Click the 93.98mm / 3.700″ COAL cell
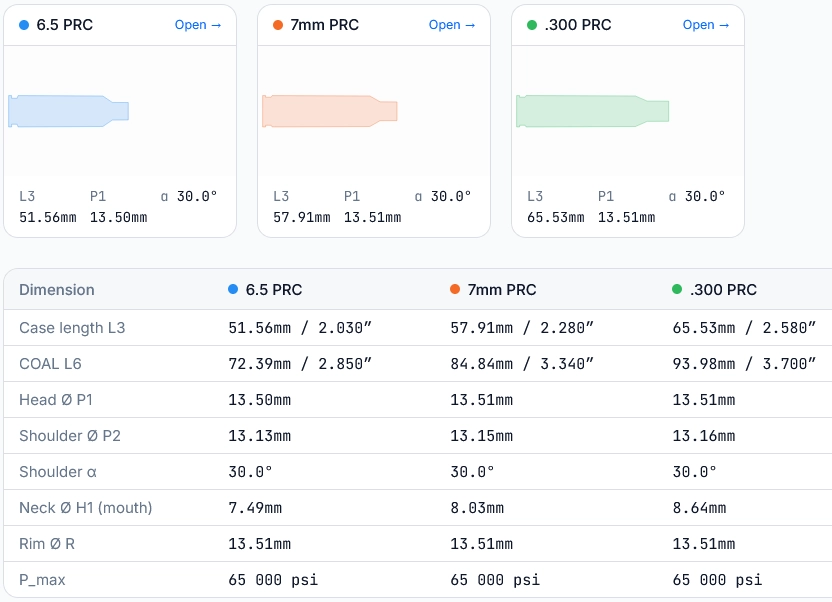The height and width of the screenshot is (602, 832). point(744,364)
